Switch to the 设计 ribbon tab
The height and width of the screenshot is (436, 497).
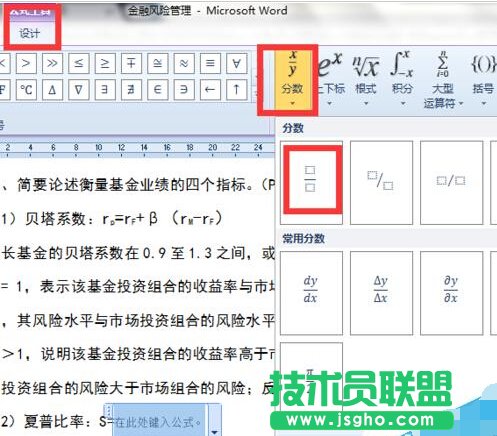coord(30,33)
